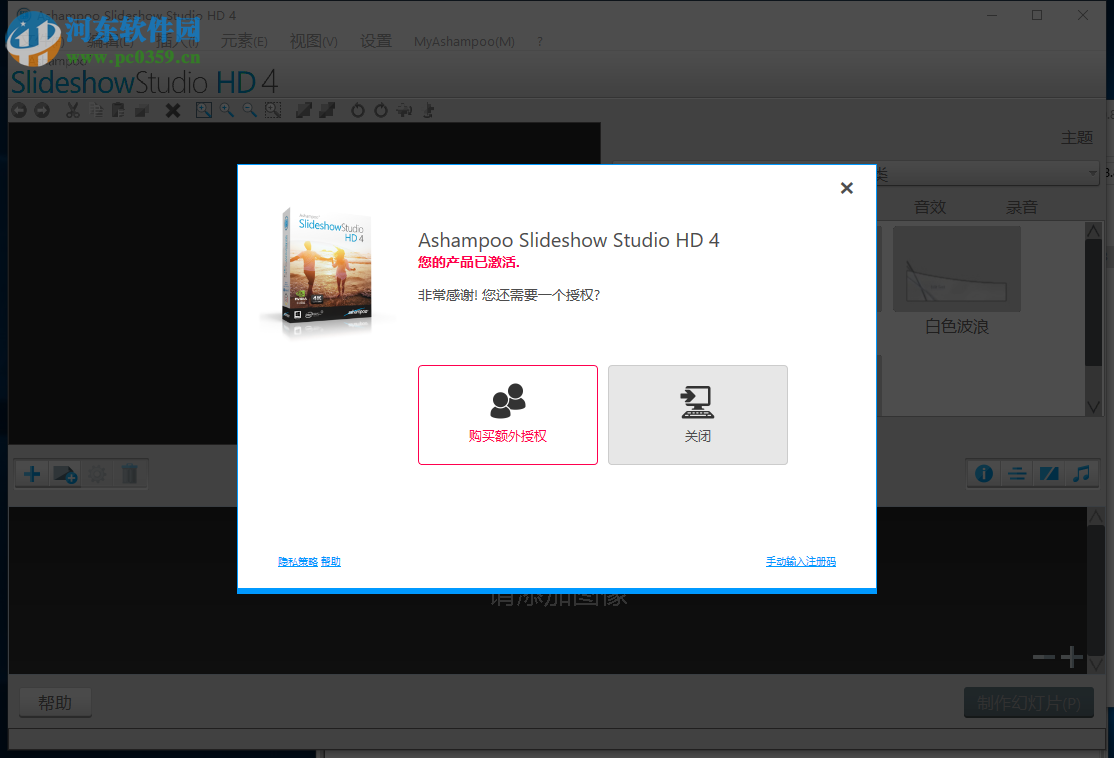This screenshot has height=758, width=1114.
Task: Open the 隐私策略 link
Action: [x=297, y=561]
